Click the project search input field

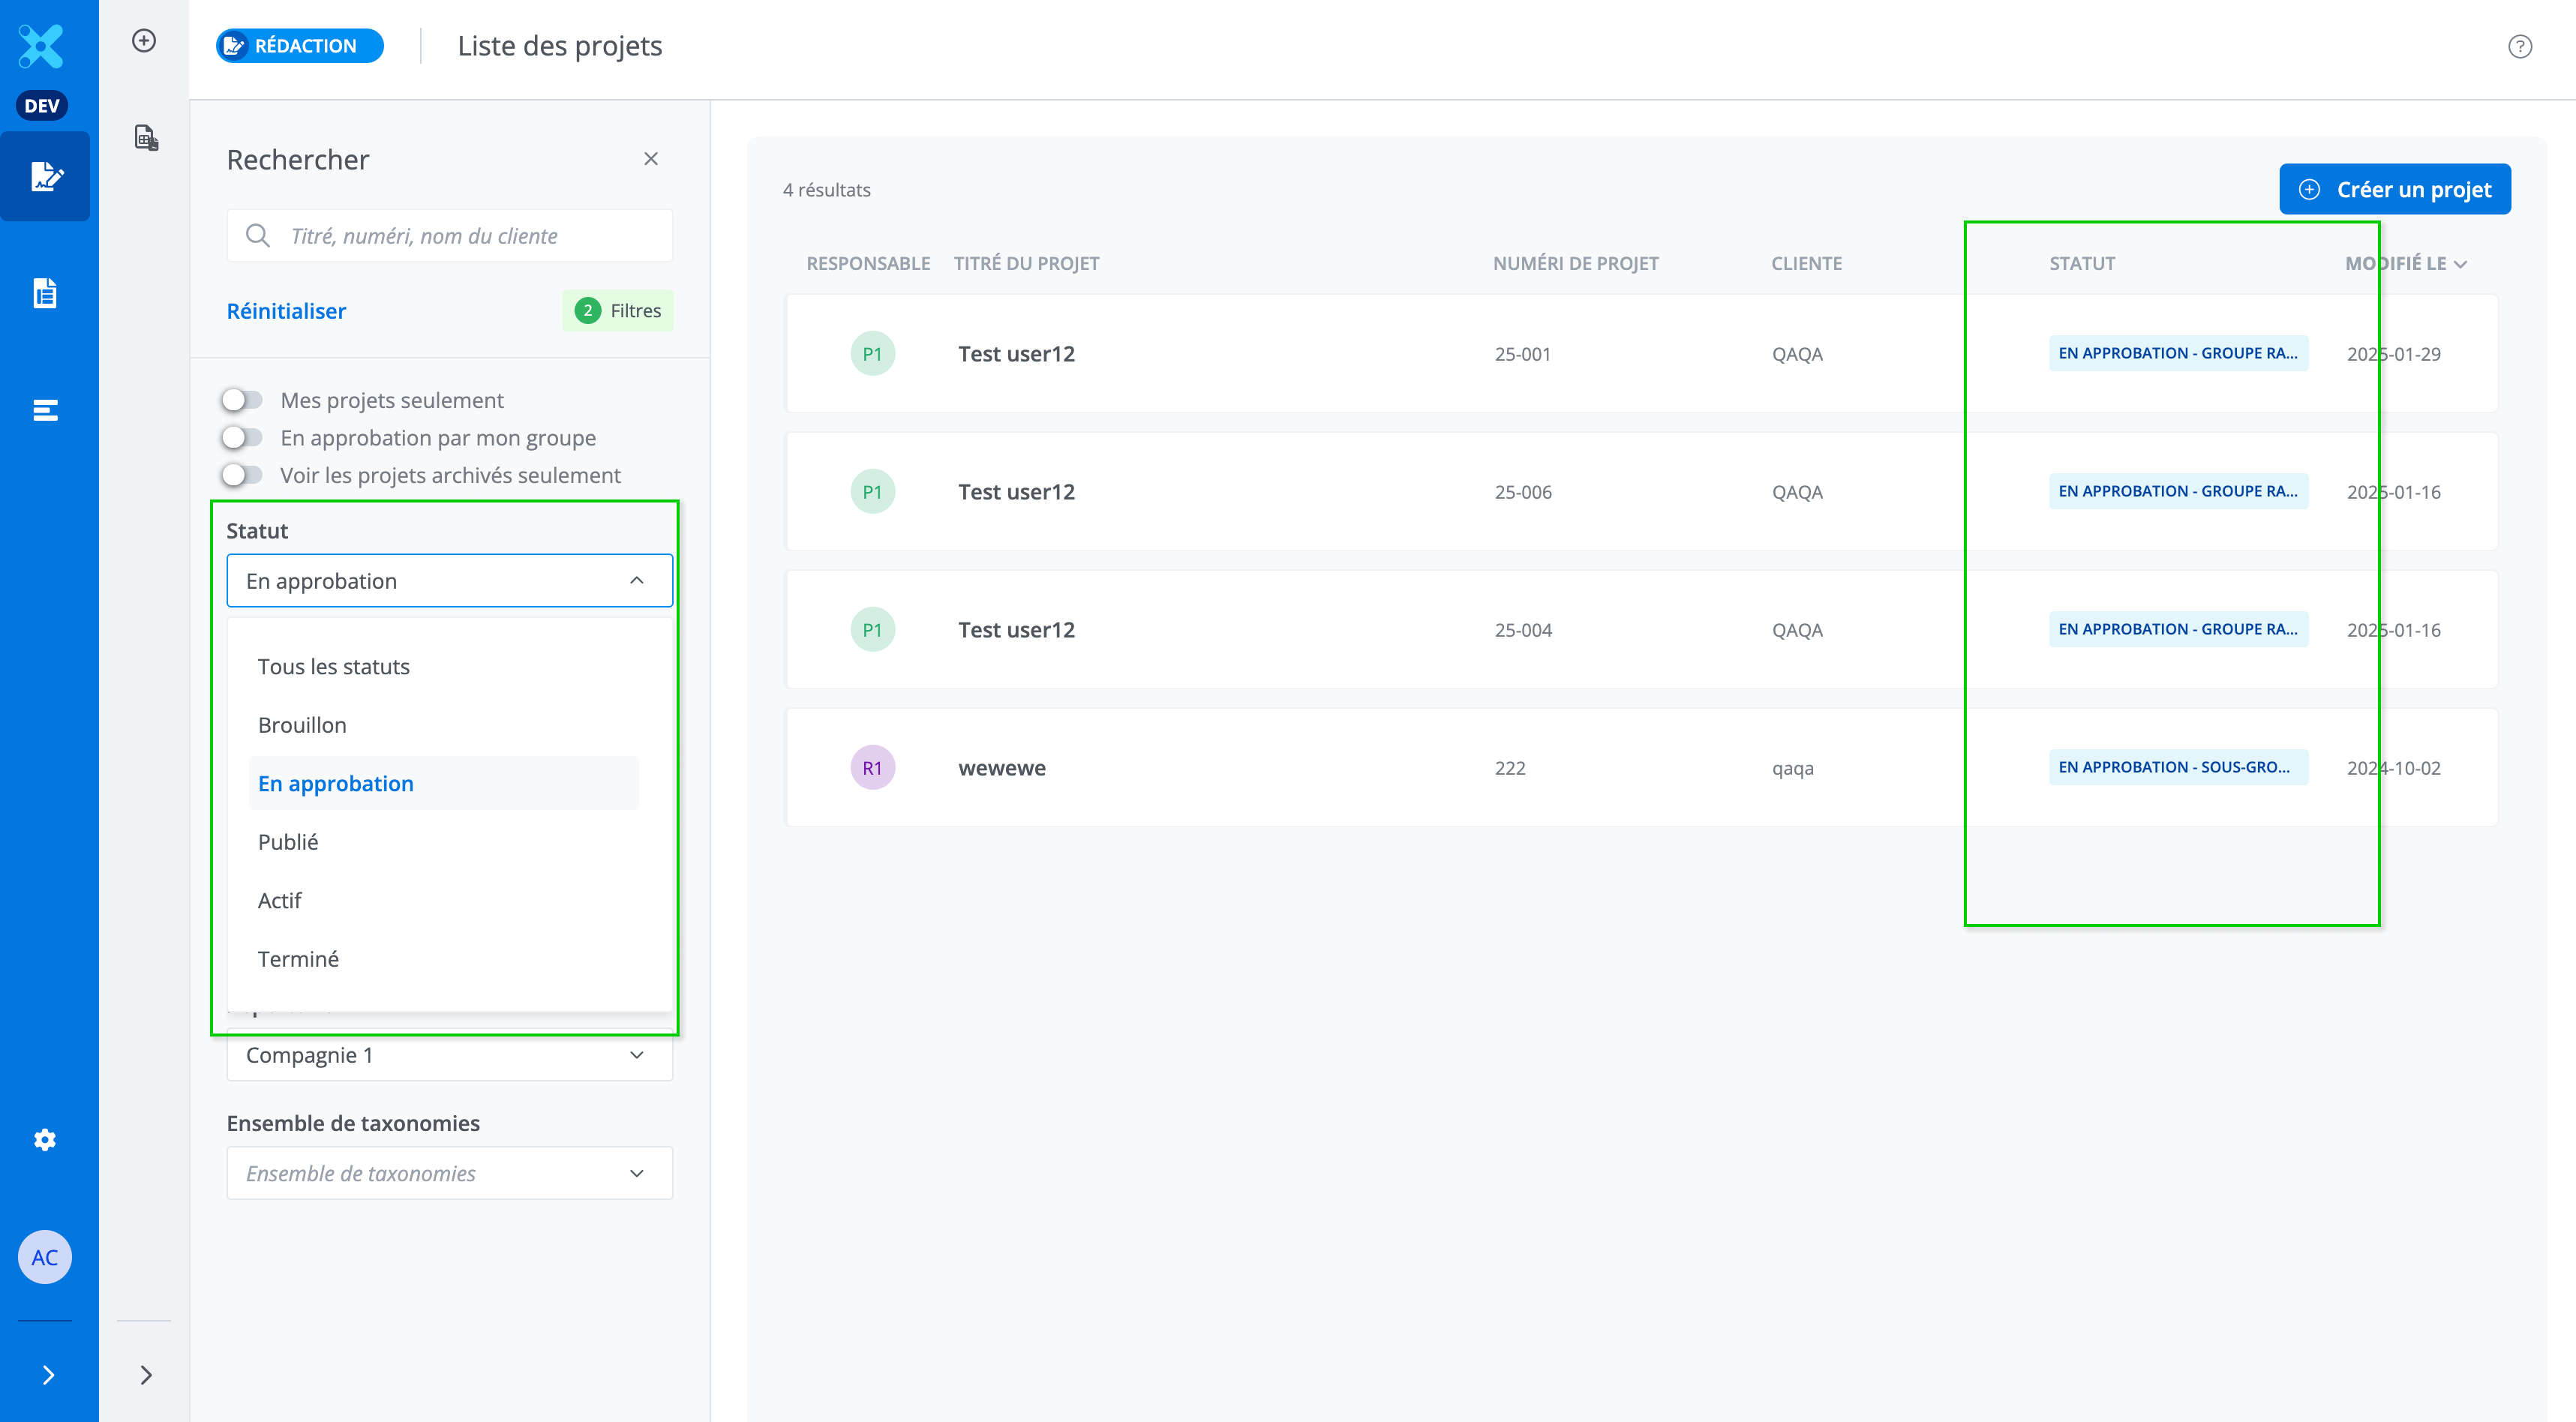470,236
